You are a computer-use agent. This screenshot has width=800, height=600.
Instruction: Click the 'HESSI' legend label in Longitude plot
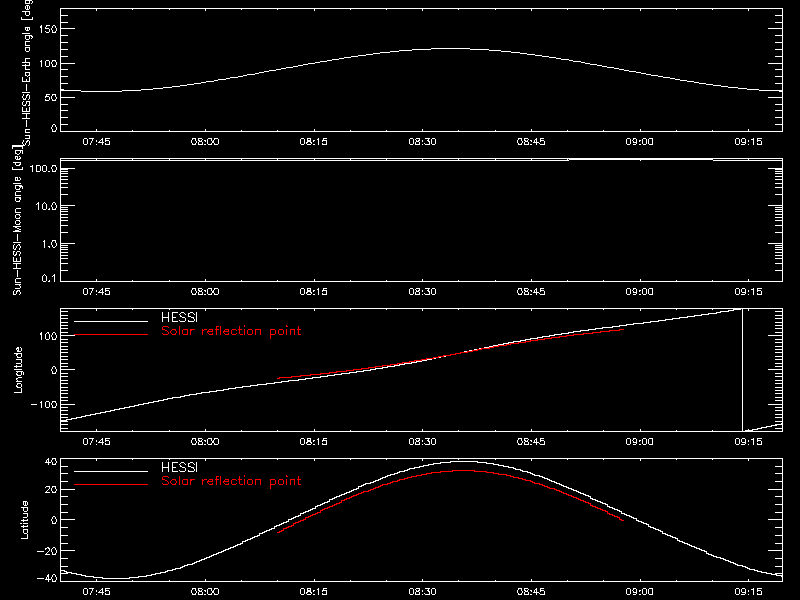179,317
